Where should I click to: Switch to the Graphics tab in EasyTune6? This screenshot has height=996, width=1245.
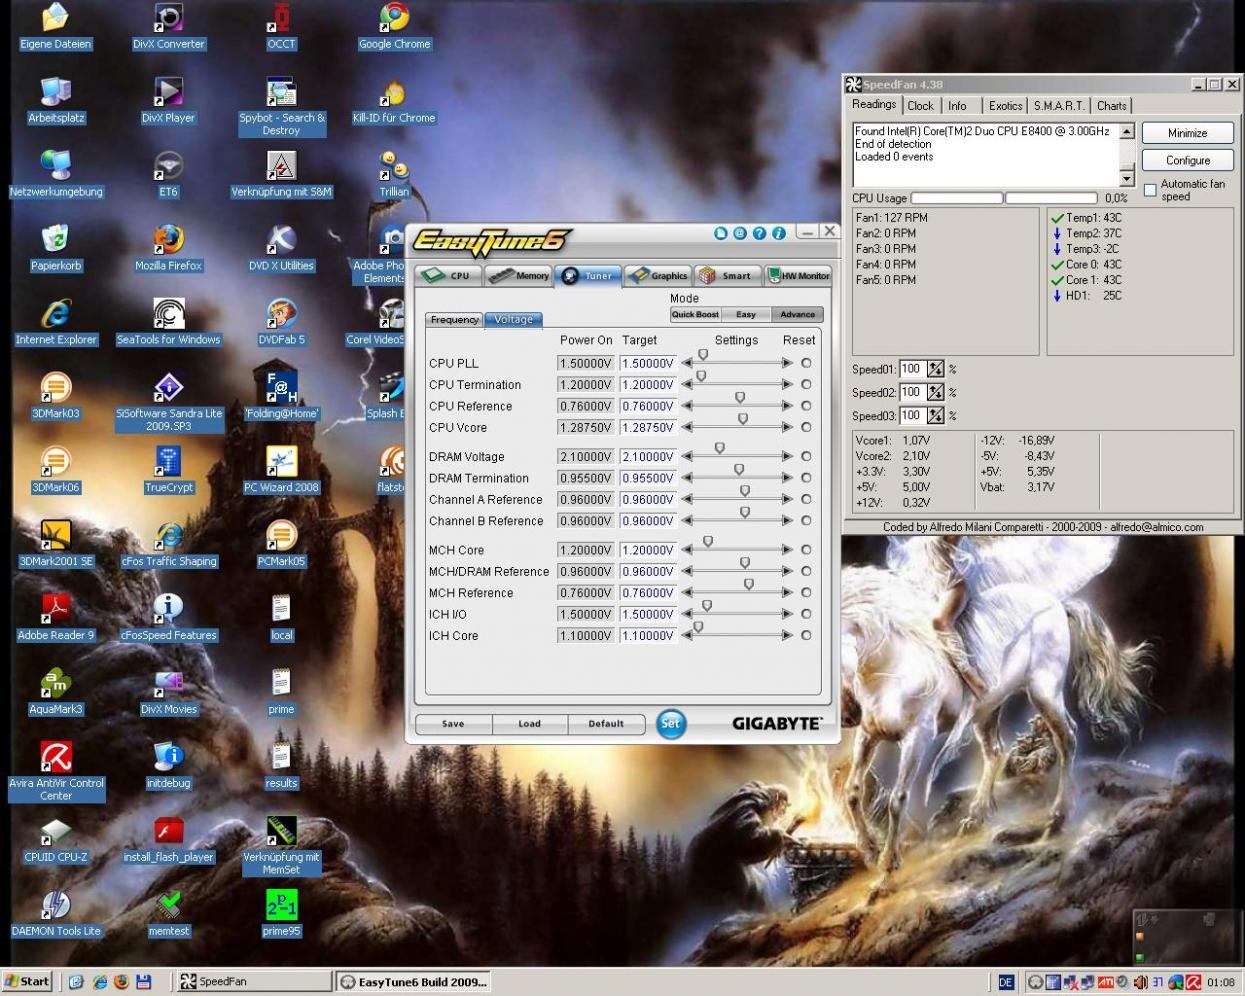(x=658, y=275)
